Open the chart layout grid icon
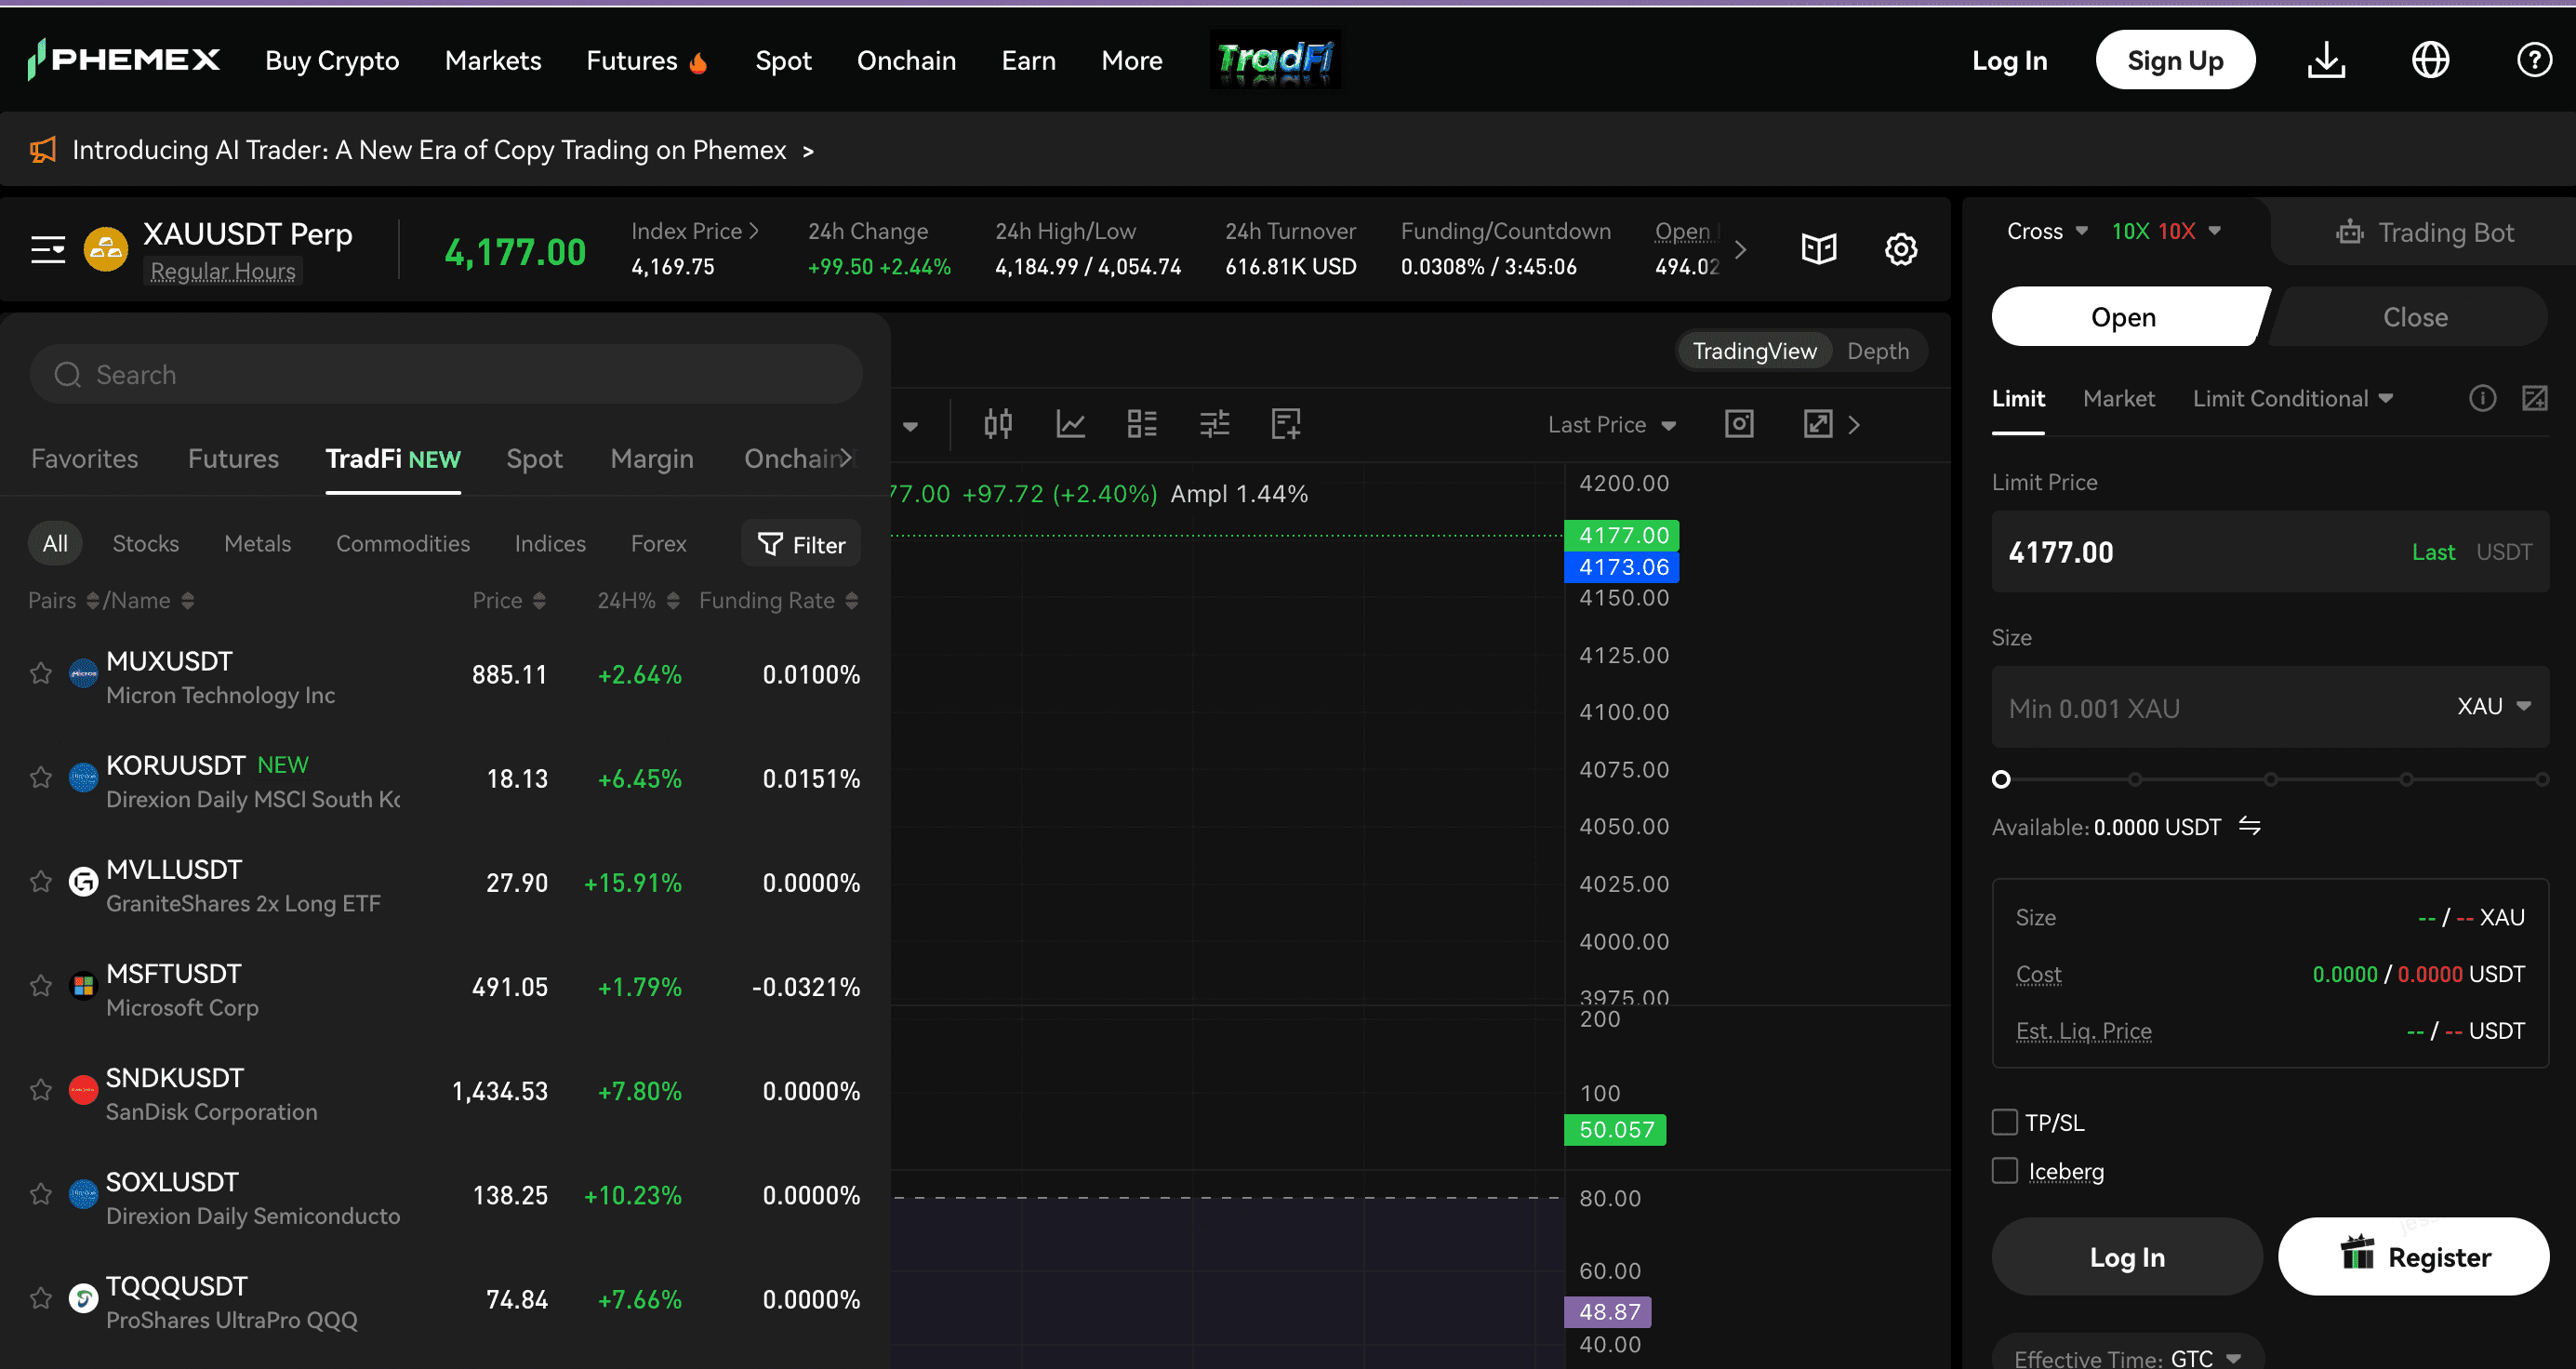This screenshot has width=2576, height=1369. point(1142,424)
